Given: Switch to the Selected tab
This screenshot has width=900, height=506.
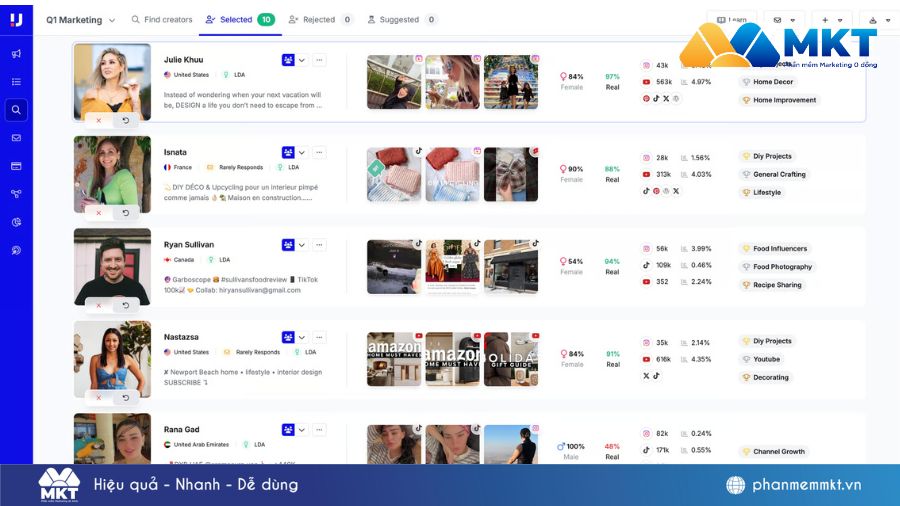Looking at the screenshot, I should [x=240, y=20].
